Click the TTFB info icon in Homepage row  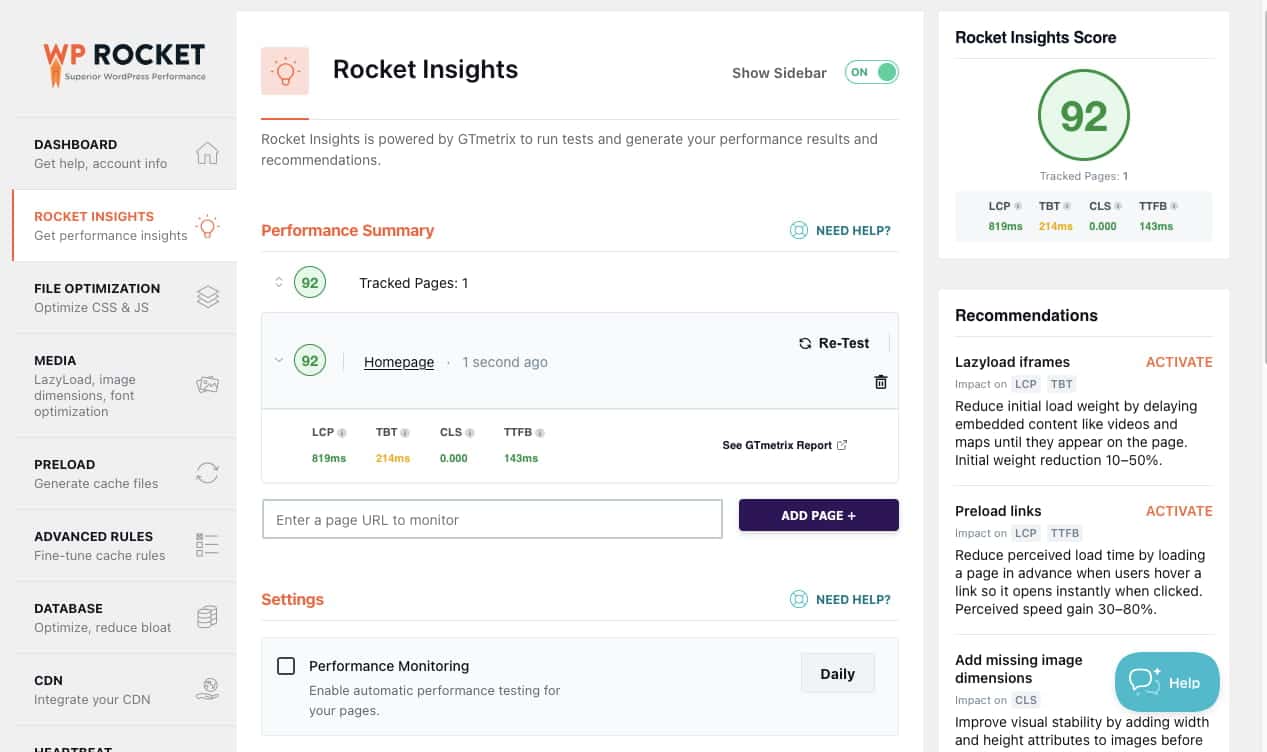tap(540, 433)
